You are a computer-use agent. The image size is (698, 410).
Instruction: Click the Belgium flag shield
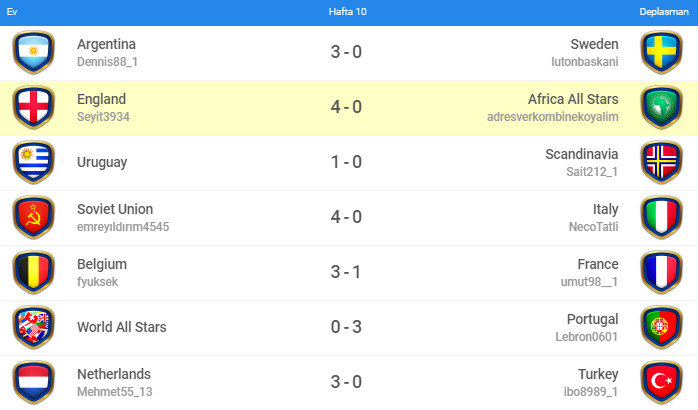pyautogui.click(x=34, y=272)
